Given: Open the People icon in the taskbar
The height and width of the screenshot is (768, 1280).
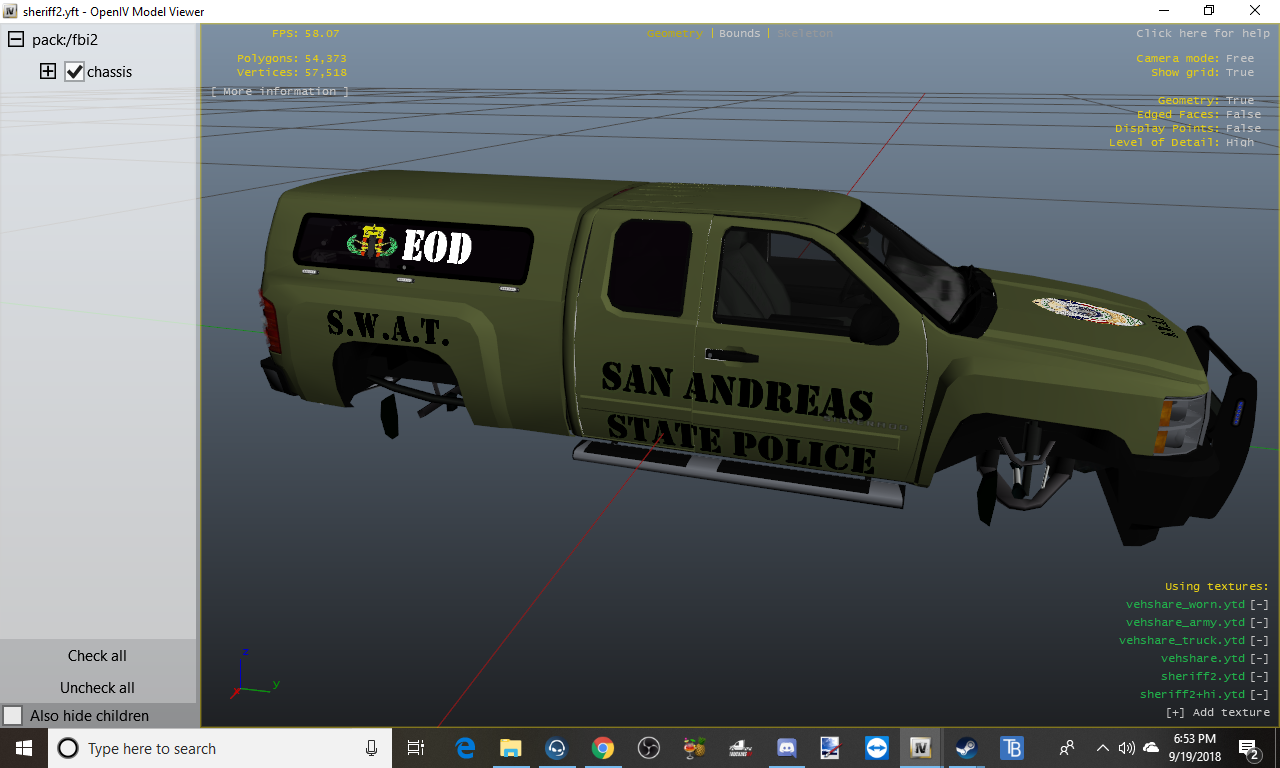Looking at the screenshot, I should pyautogui.click(x=1068, y=748).
